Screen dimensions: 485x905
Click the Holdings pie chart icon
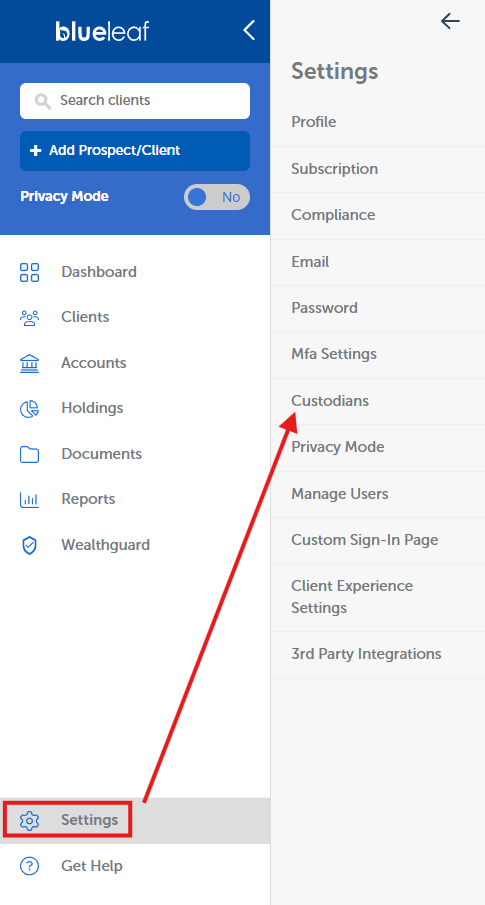coord(29,409)
